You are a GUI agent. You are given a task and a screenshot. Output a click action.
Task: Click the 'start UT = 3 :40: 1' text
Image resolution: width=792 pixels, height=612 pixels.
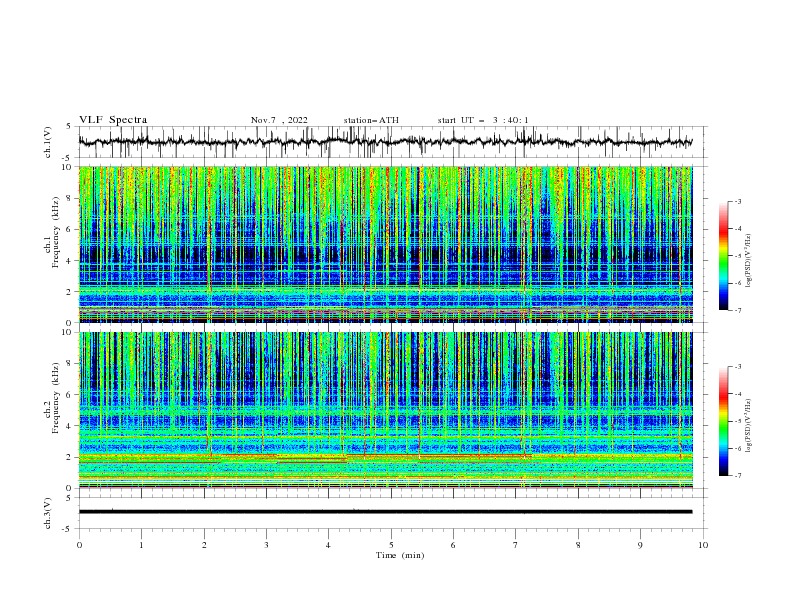tap(483, 120)
